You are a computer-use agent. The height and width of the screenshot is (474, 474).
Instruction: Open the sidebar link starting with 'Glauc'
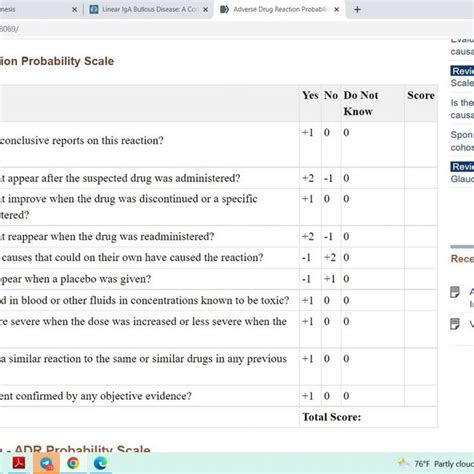(x=462, y=179)
